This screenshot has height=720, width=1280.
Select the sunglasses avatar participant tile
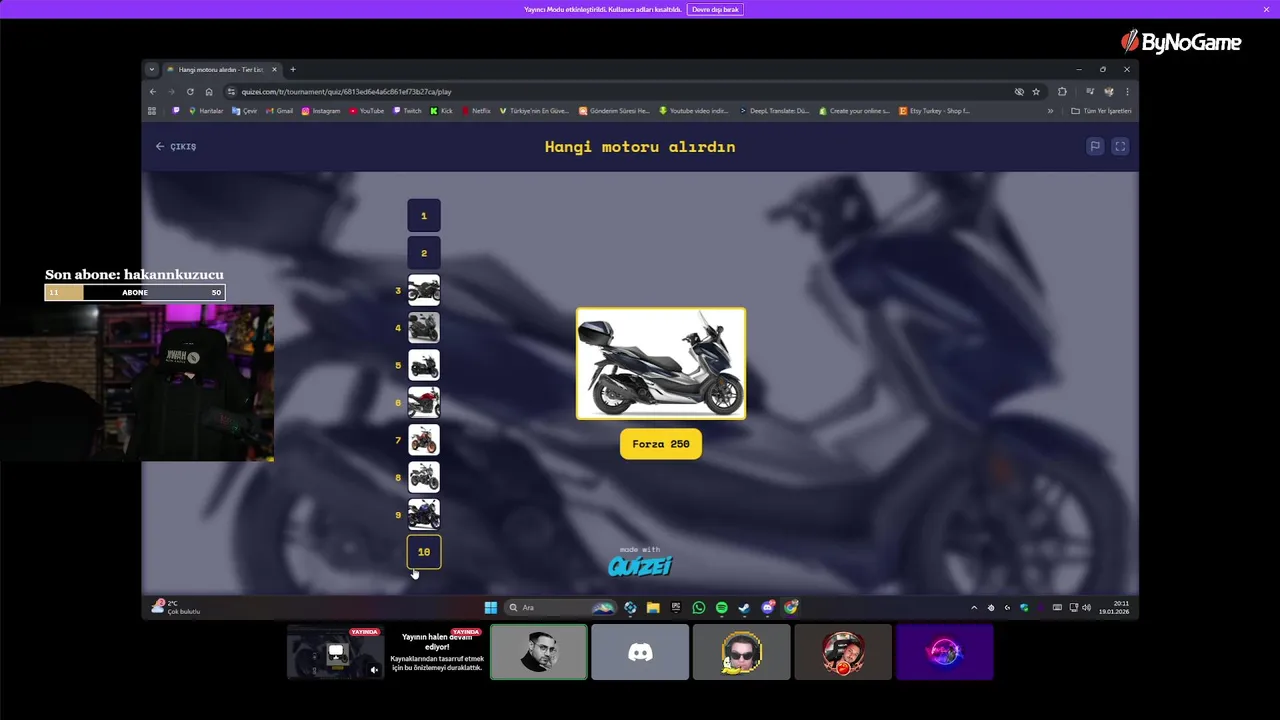click(741, 652)
